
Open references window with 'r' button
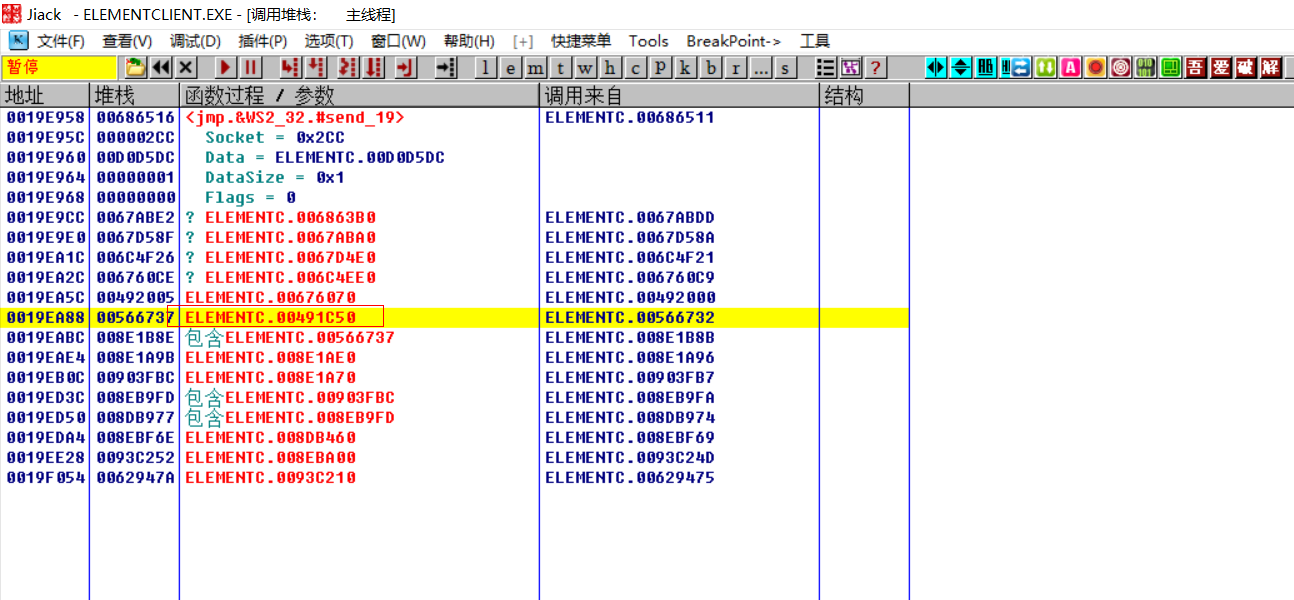(x=736, y=67)
